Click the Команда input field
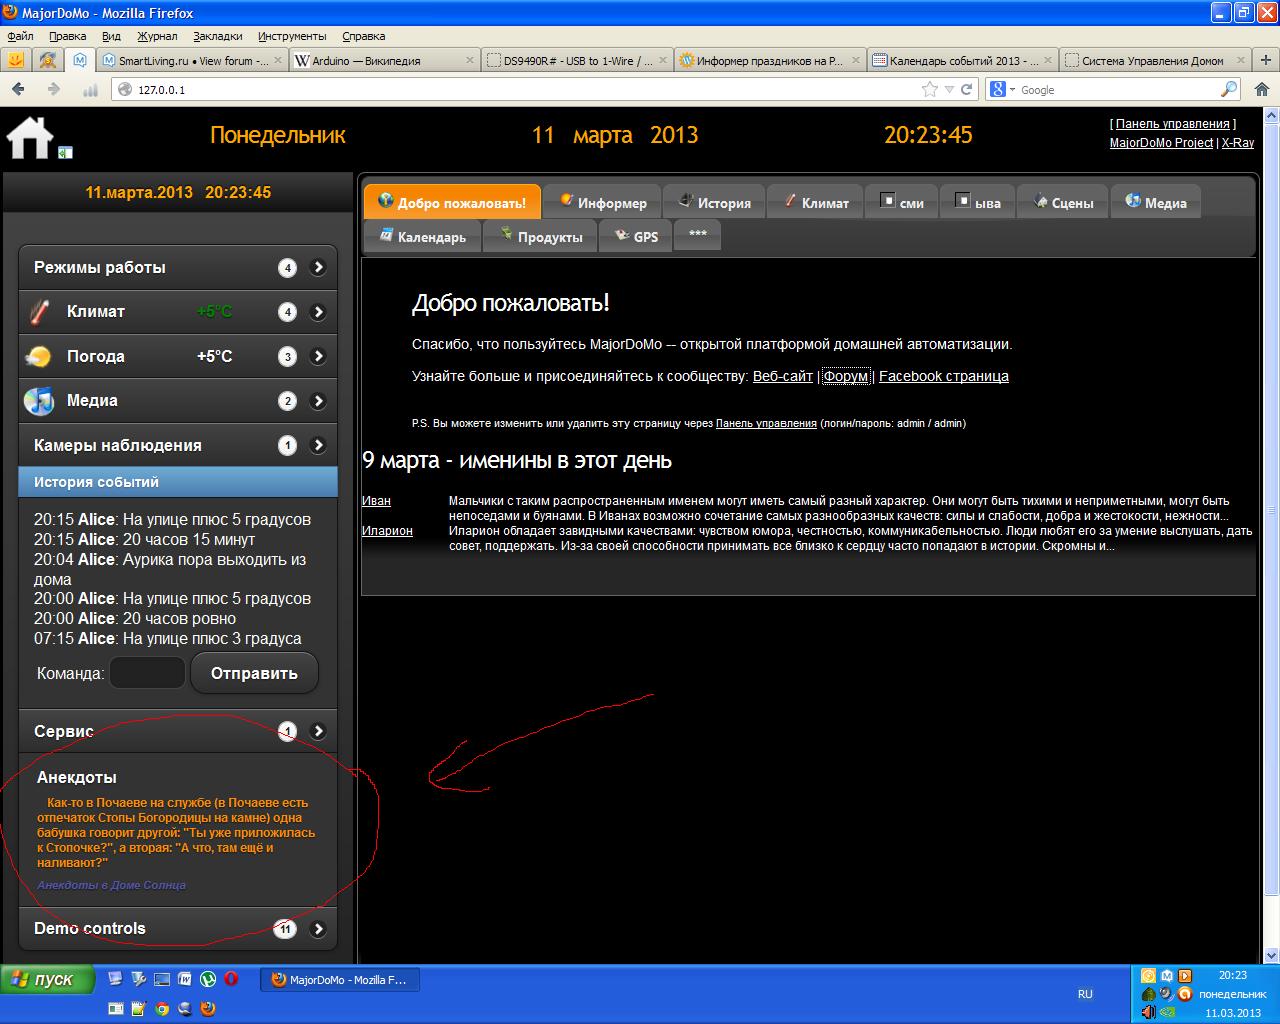Viewport: 1280px width, 1024px height. (147, 673)
